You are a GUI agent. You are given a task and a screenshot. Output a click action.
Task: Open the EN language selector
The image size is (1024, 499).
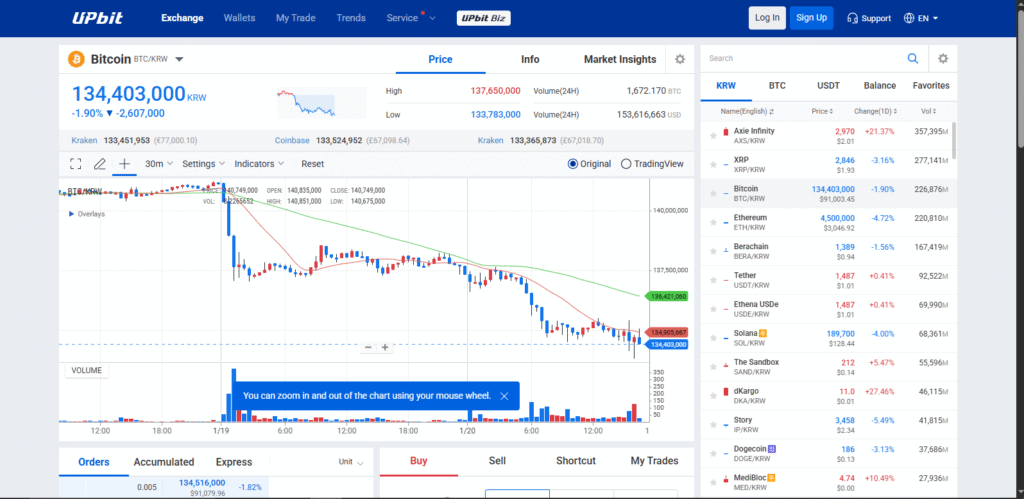tap(920, 18)
